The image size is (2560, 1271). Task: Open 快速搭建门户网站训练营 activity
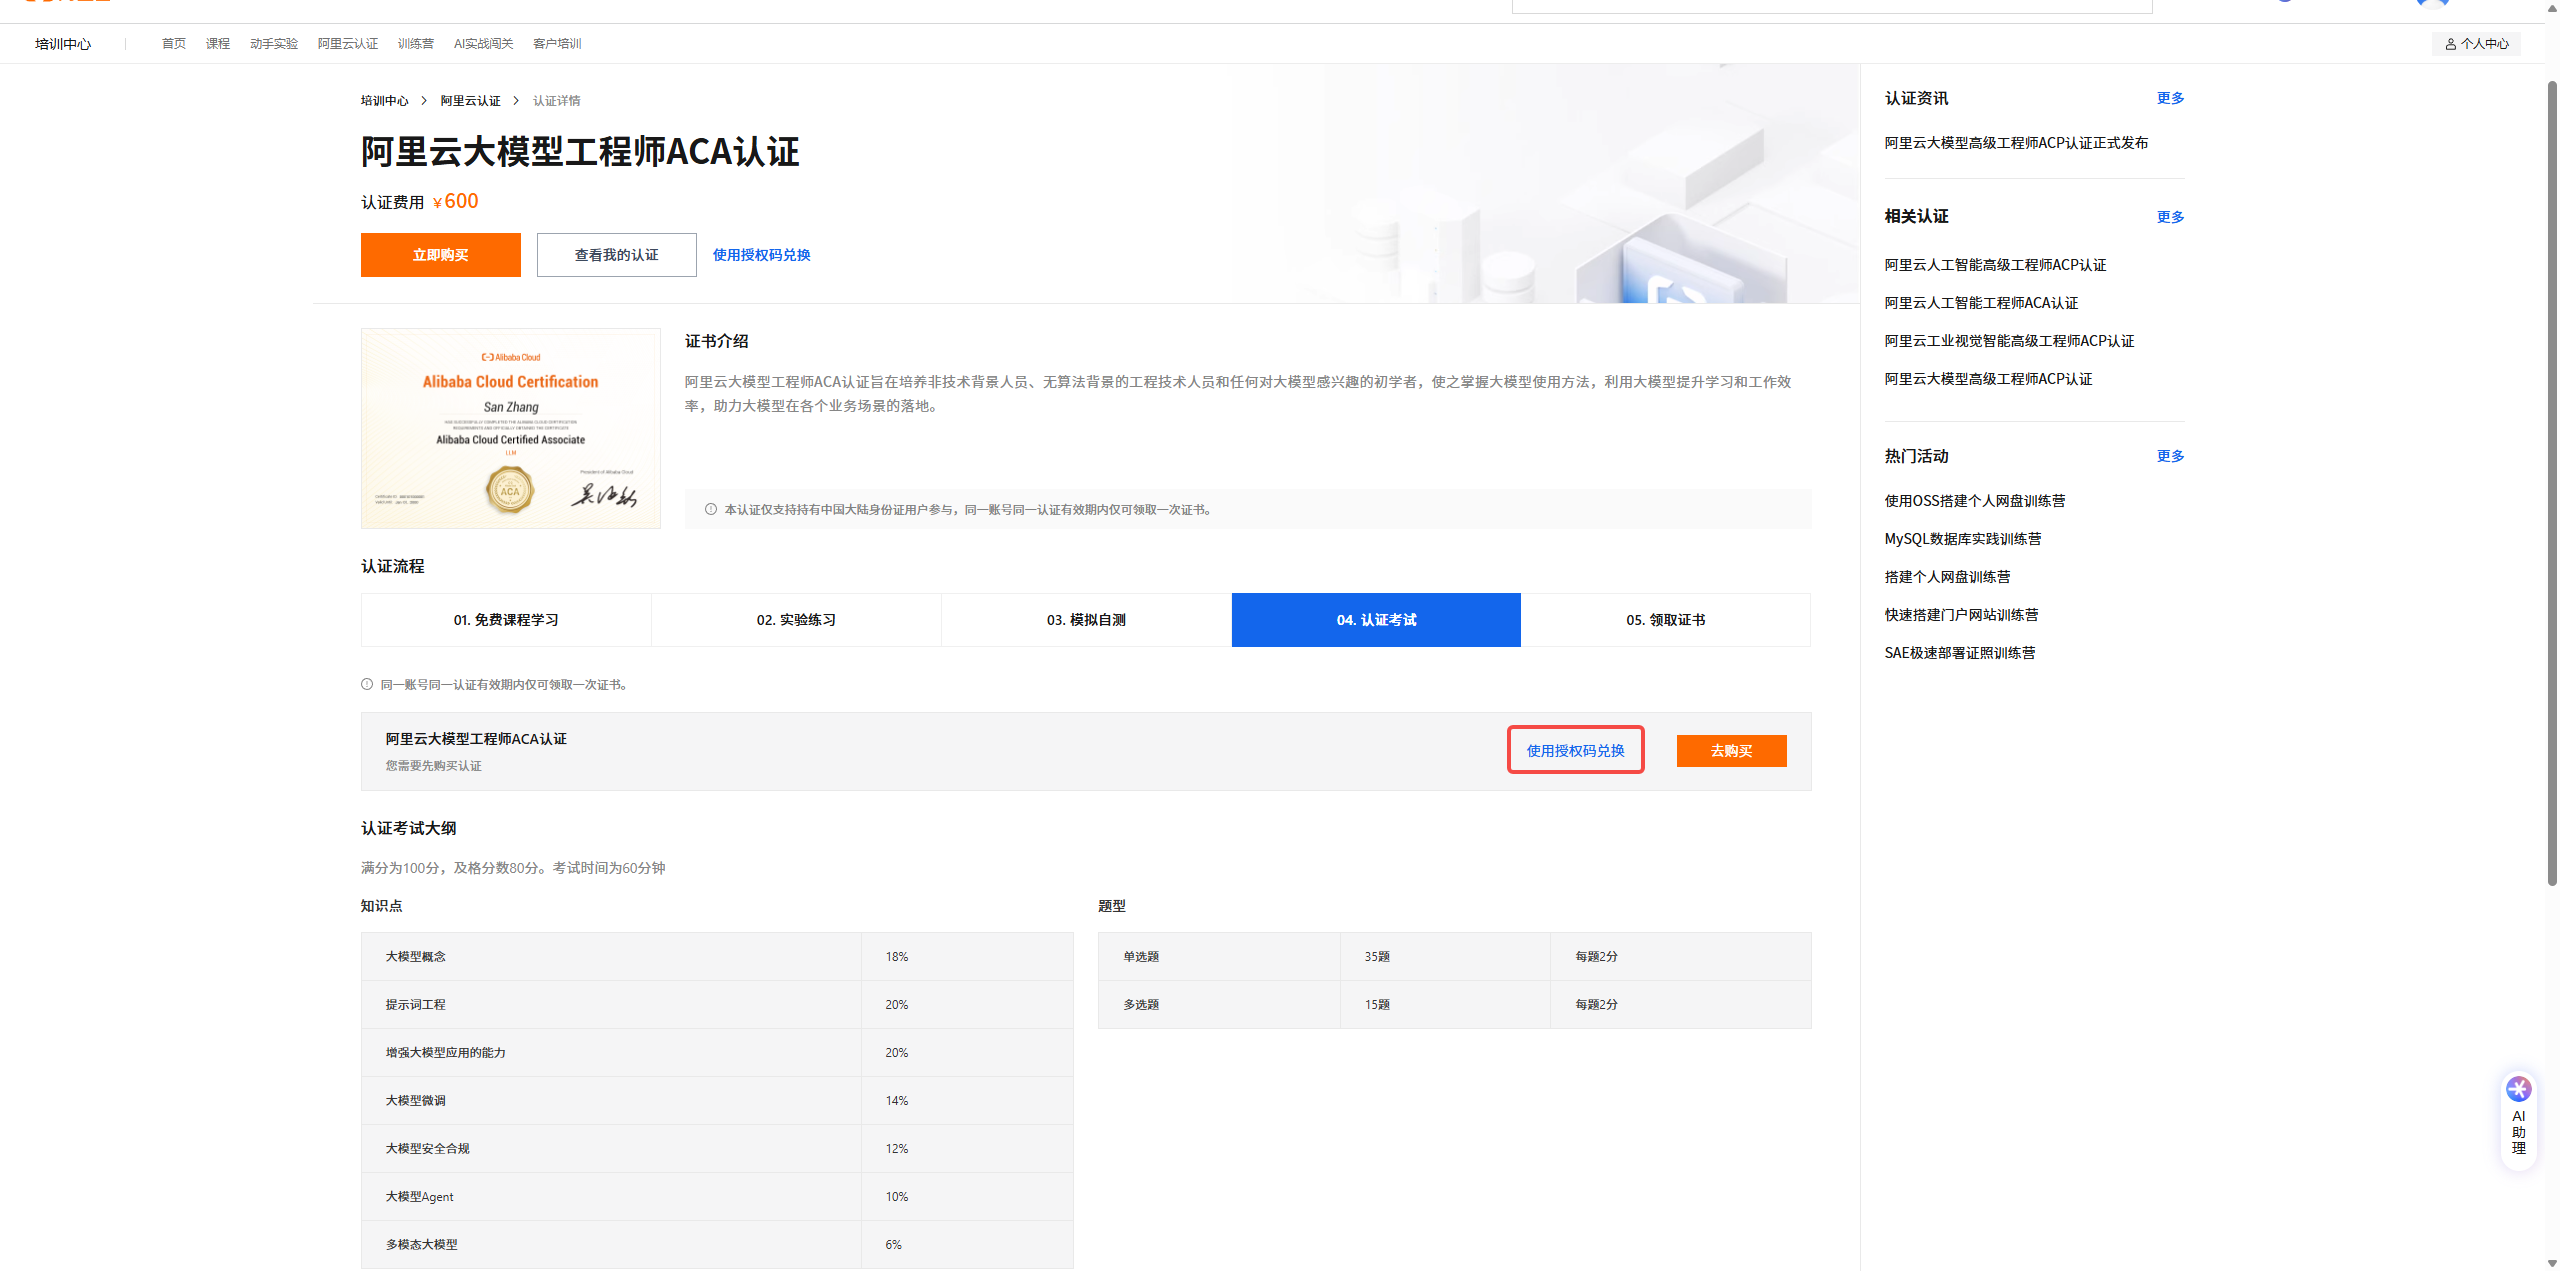coord(1961,615)
